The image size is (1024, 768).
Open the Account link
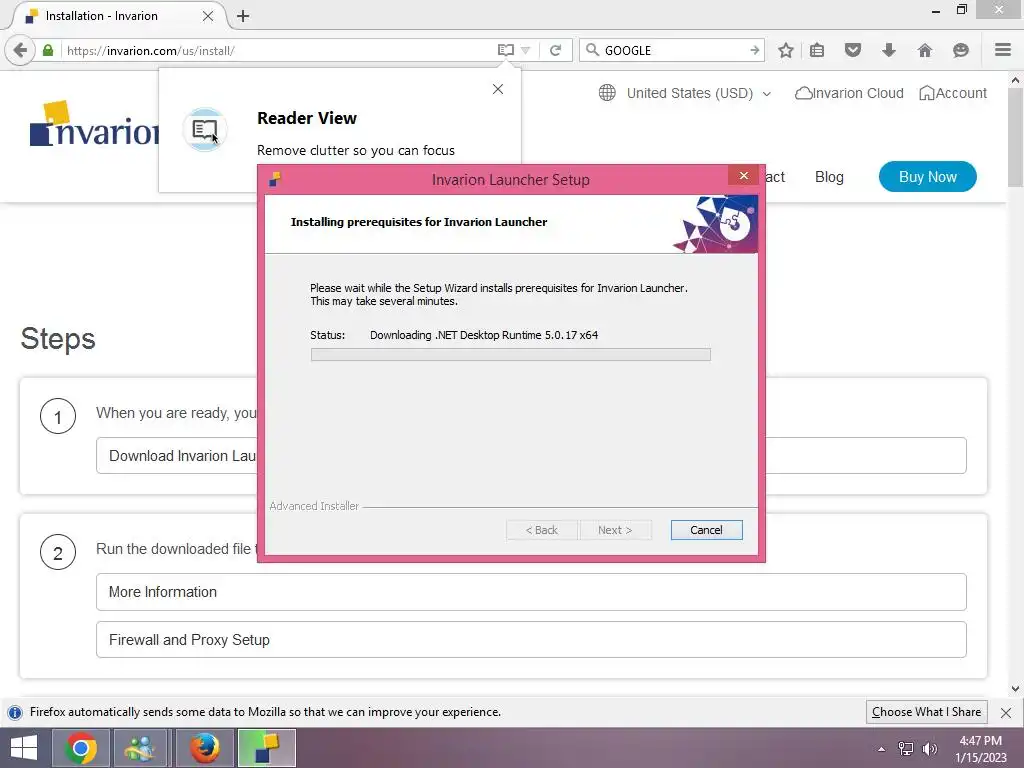click(953, 93)
